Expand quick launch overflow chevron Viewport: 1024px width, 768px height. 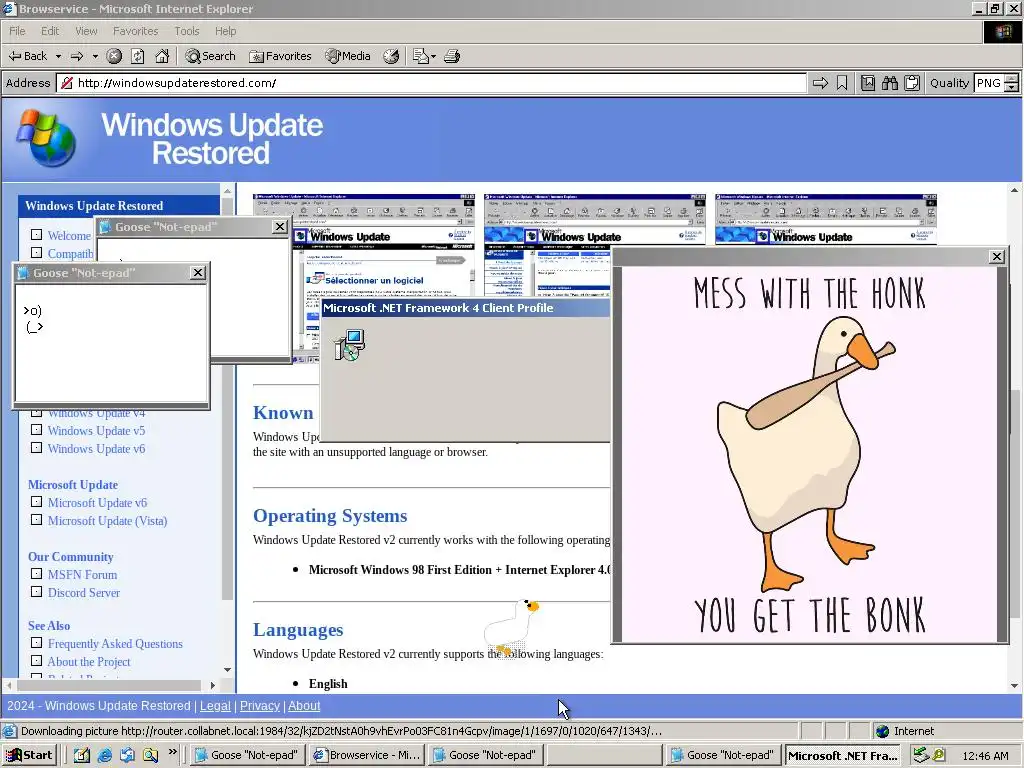tap(172, 752)
